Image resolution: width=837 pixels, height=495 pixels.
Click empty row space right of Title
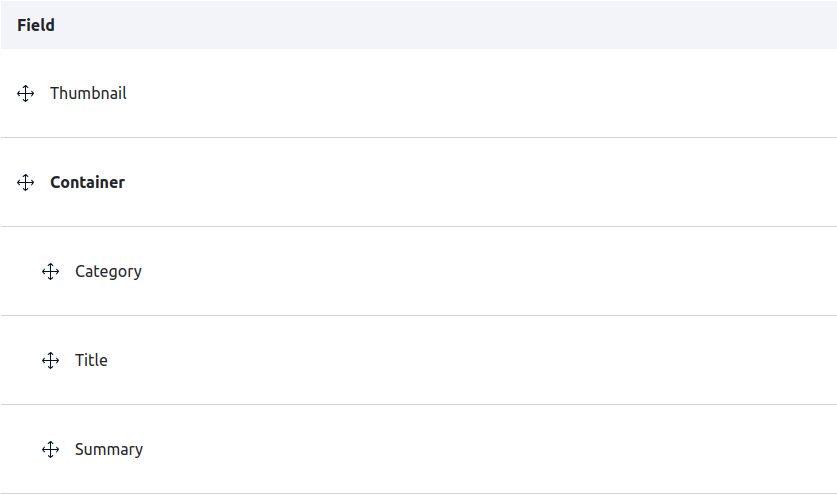(480, 361)
